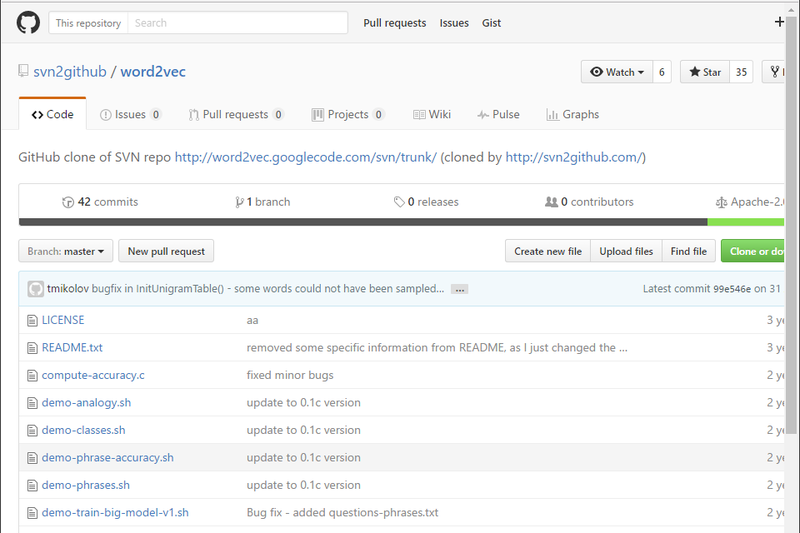
Task: Open the Clone or download dropdown
Action: [753, 251]
